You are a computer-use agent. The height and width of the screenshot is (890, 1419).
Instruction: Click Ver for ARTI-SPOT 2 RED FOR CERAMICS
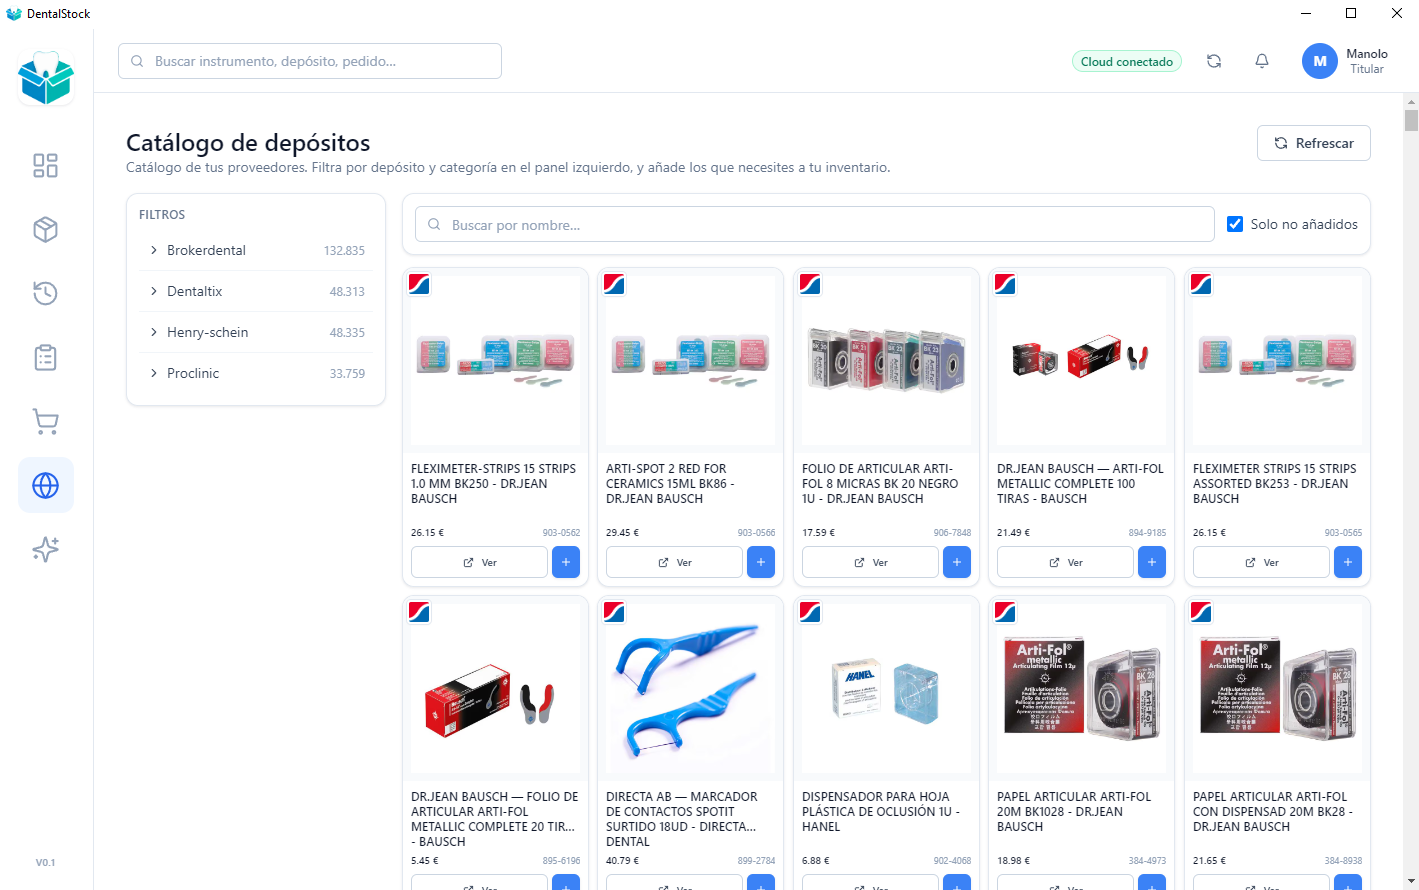click(675, 562)
